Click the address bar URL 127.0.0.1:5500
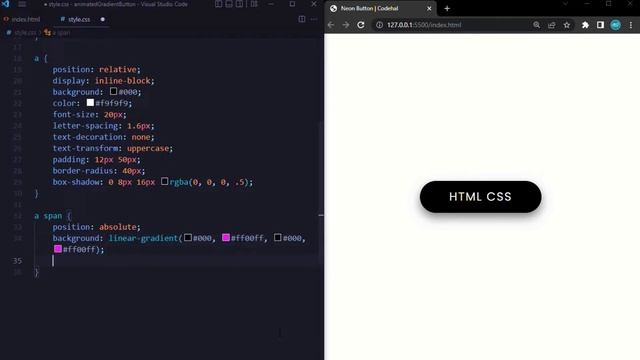The width and height of the screenshot is (640, 360). pyautogui.click(x=424, y=25)
